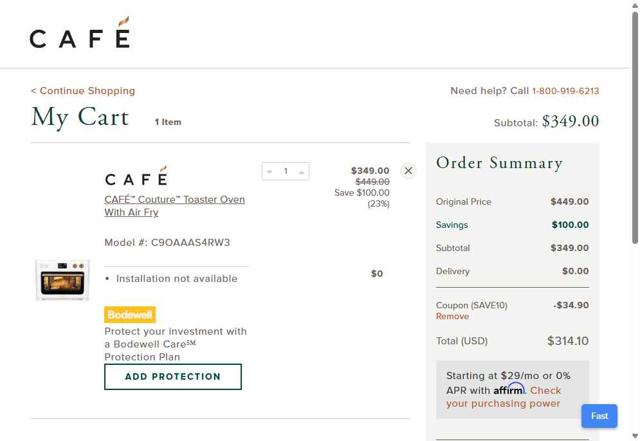Click the Installation not available text

click(177, 278)
